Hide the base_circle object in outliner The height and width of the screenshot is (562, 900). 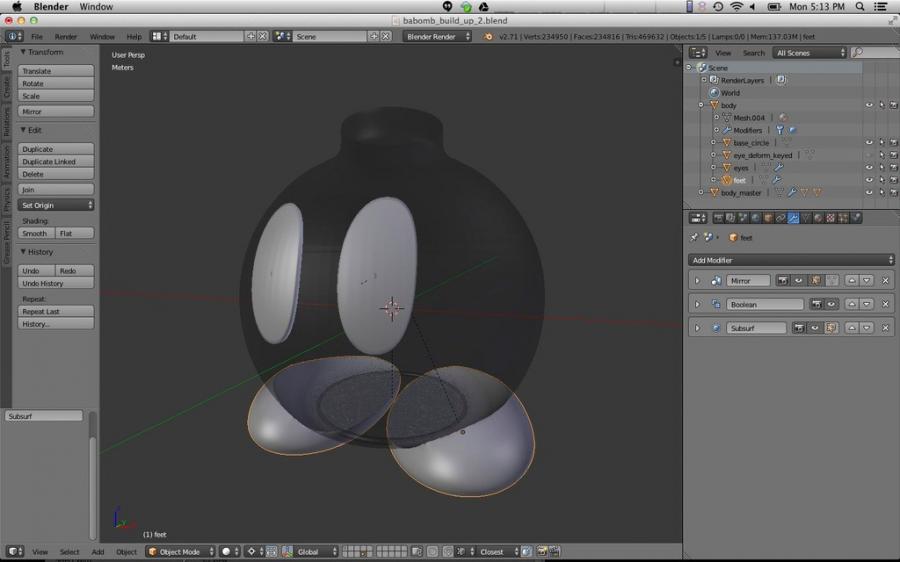869,142
